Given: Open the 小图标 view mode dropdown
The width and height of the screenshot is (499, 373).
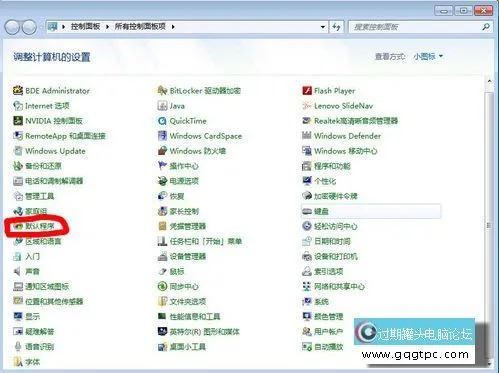Looking at the screenshot, I should [428, 56].
